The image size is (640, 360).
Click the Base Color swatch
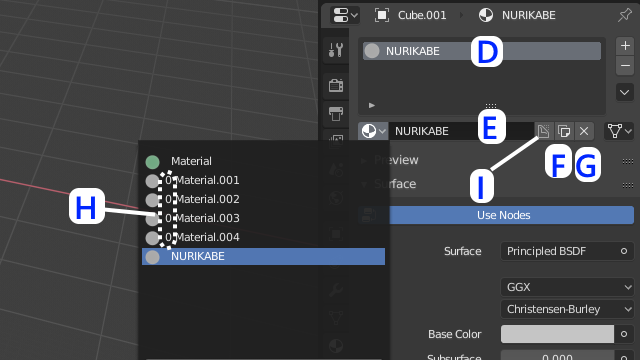[x=557, y=334]
